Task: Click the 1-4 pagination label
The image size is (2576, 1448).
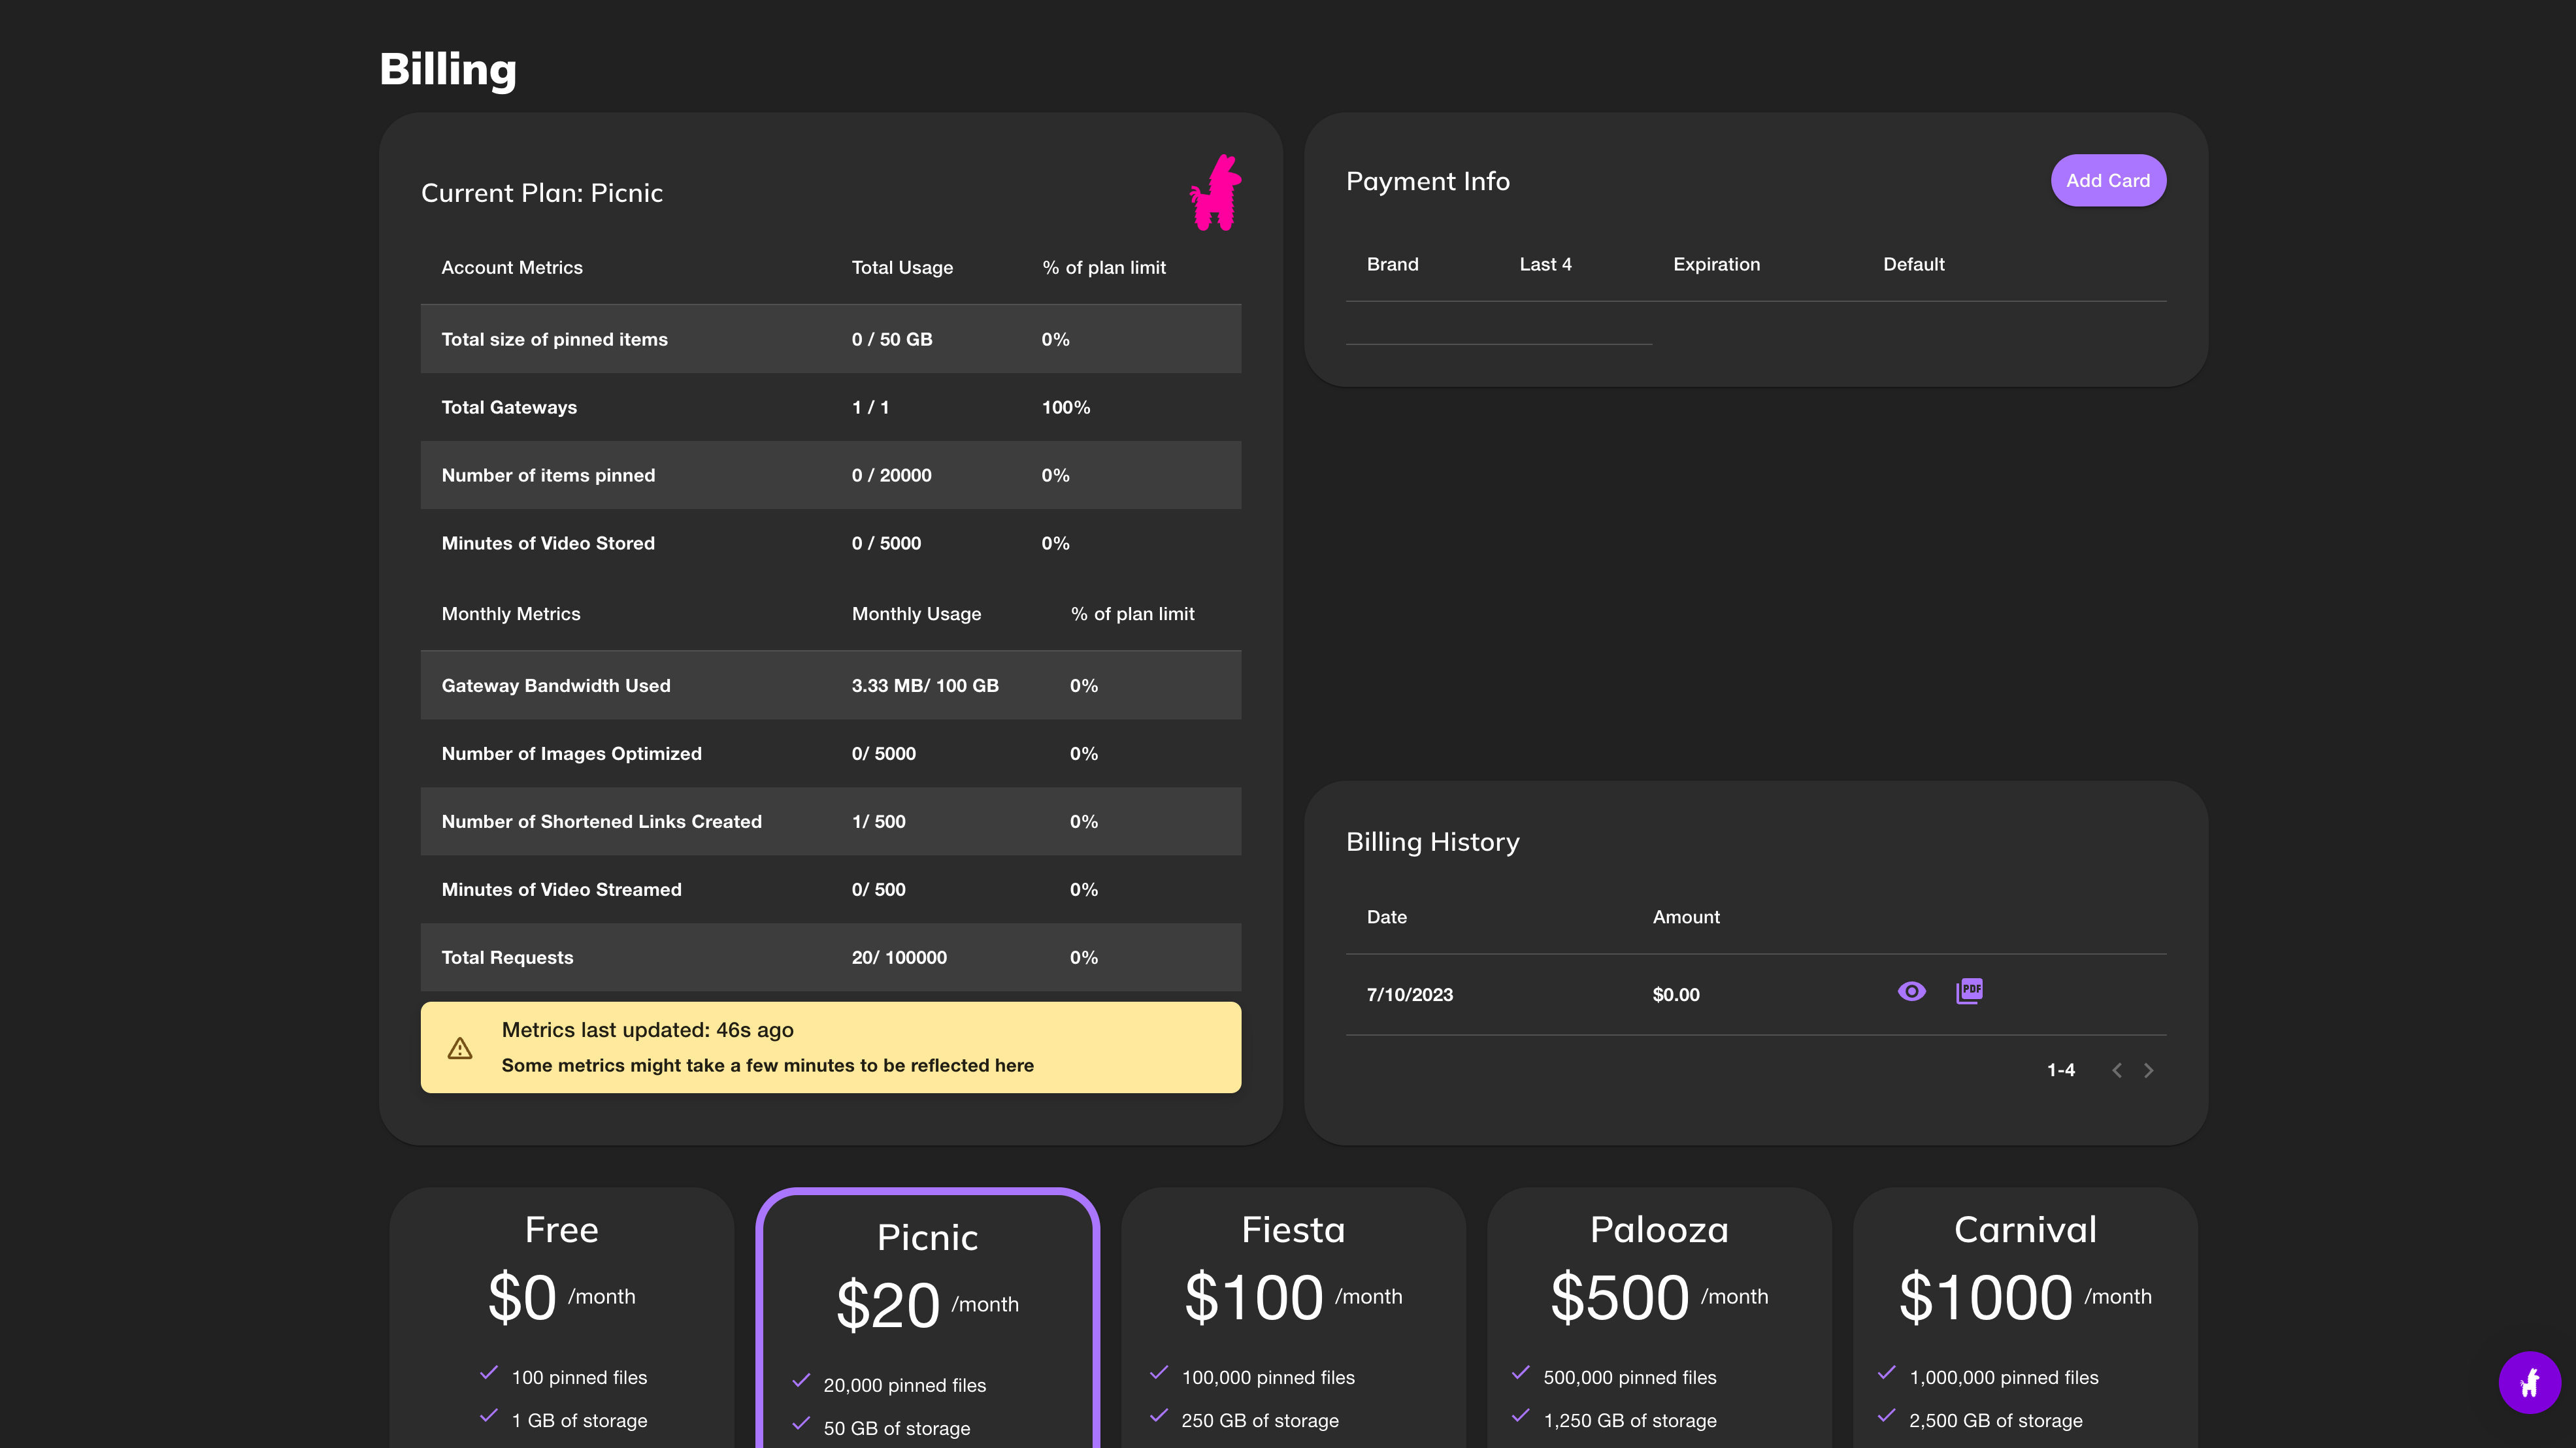Action: point(2061,1070)
